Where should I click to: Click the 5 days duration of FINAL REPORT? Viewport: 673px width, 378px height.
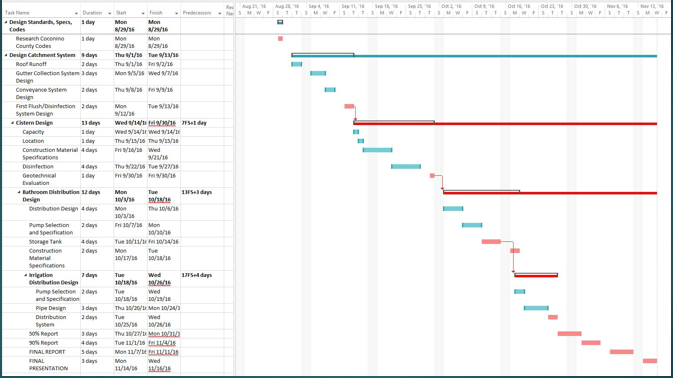[89, 352]
